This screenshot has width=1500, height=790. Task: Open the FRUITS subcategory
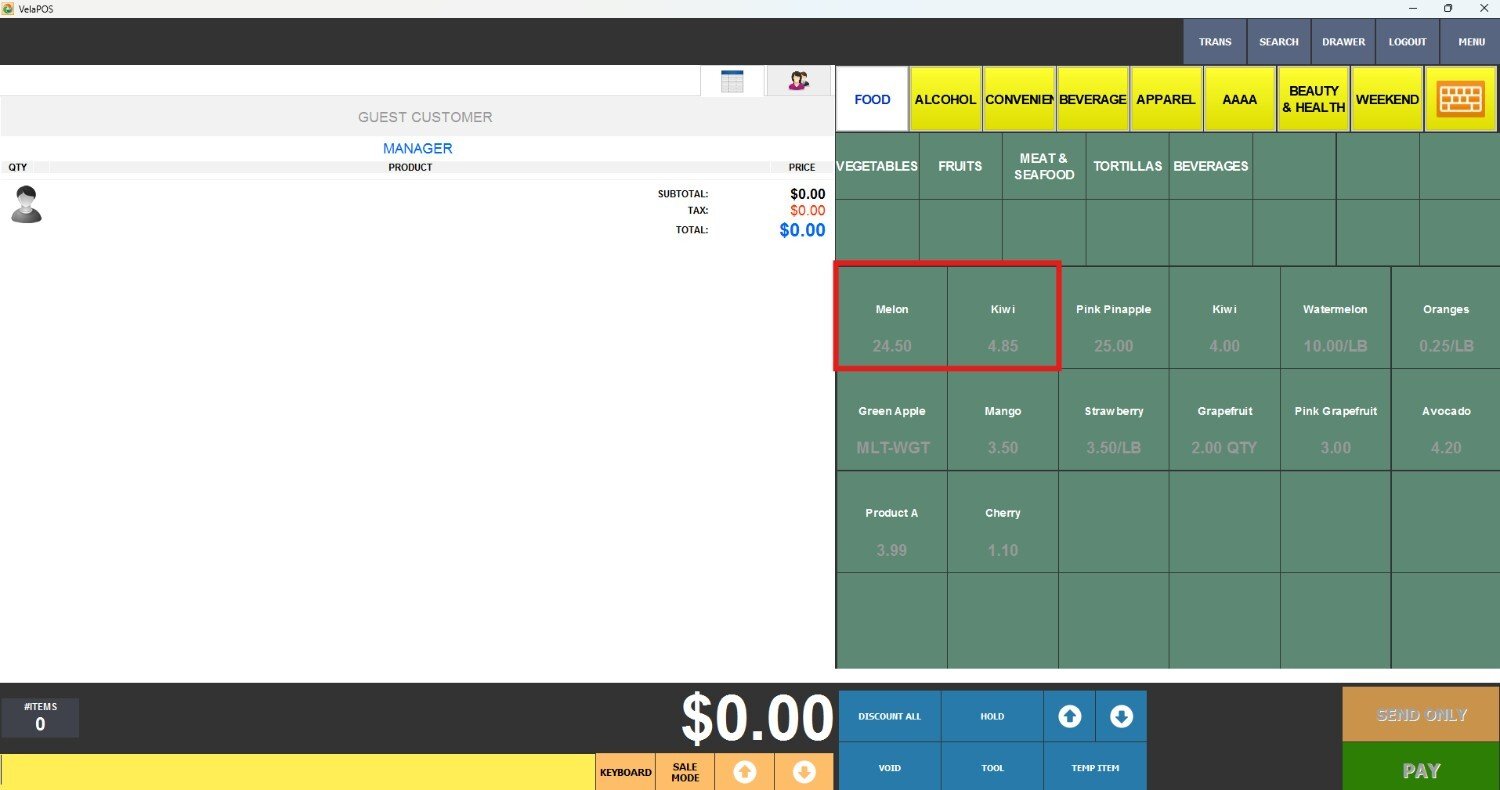point(960,166)
